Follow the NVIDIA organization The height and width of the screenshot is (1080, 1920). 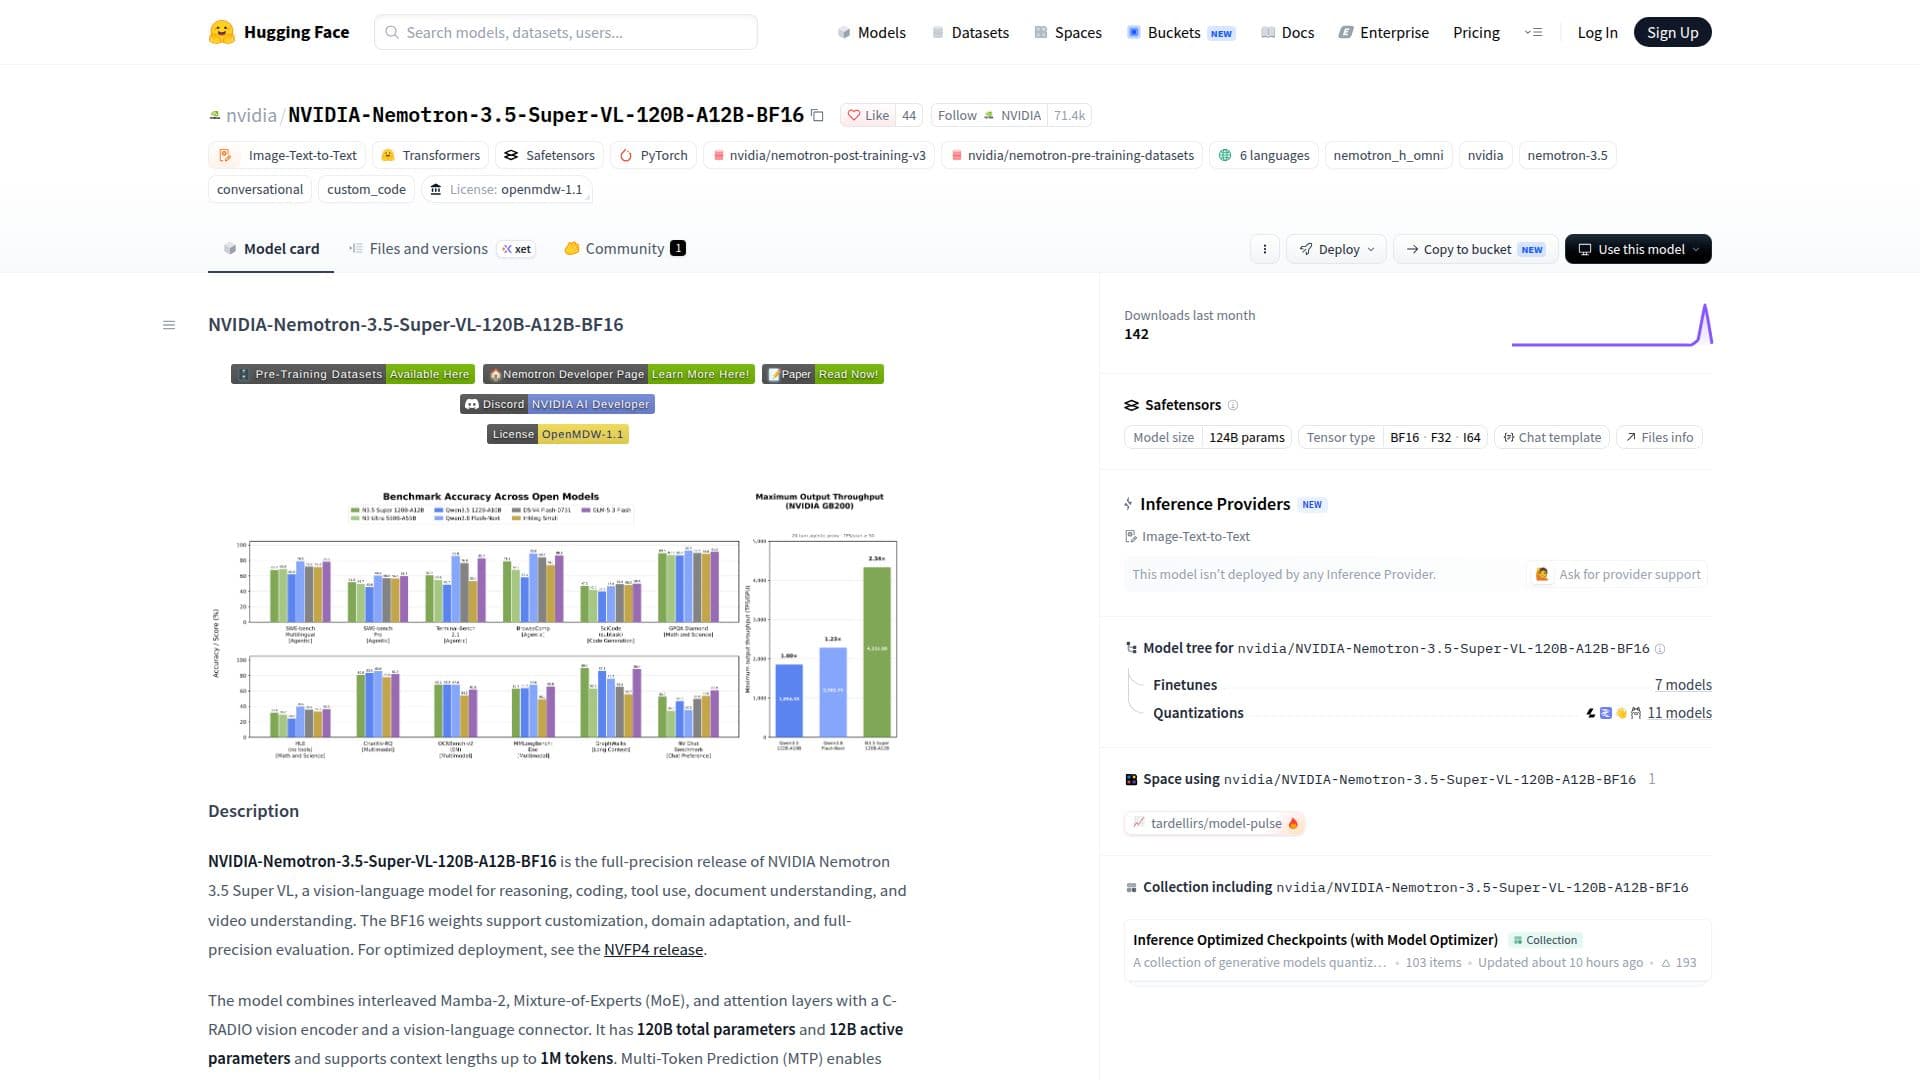pyautogui.click(x=988, y=115)
